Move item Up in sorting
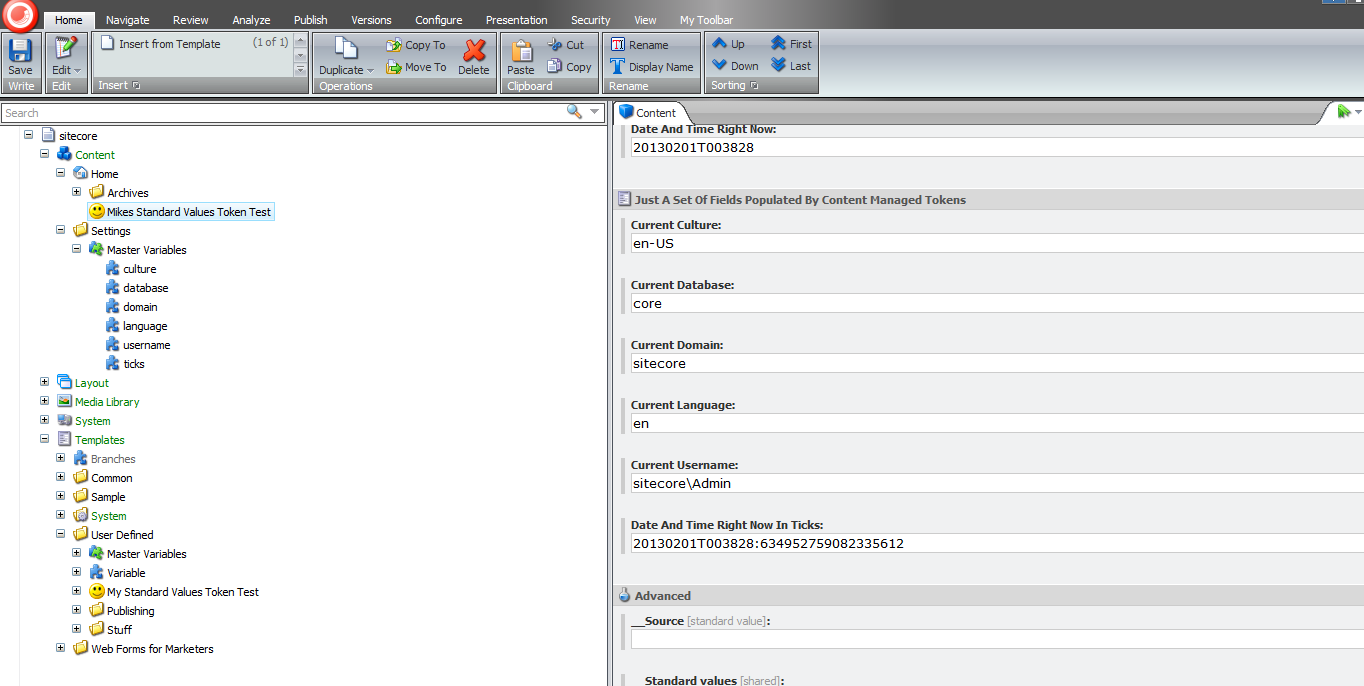 (728, 44)
